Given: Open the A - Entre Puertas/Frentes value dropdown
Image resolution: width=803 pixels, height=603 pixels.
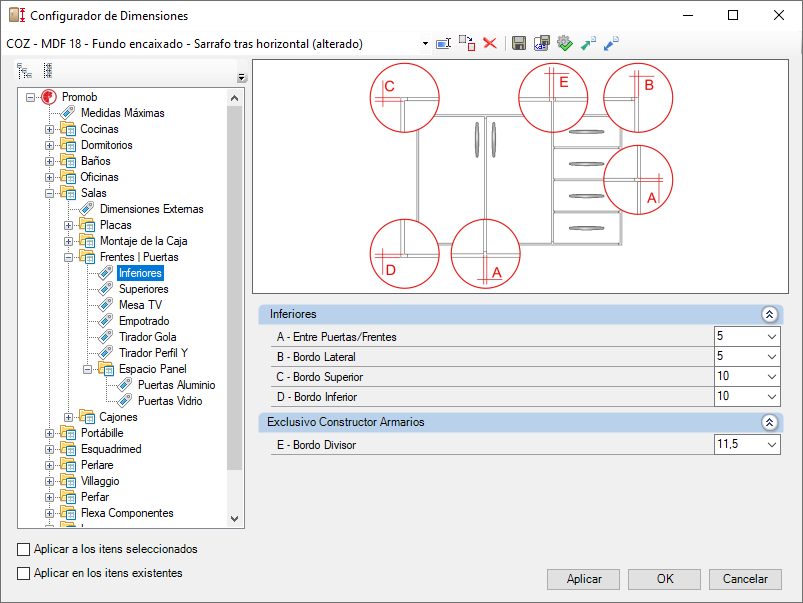Looking at the screenshot, I should (772, 337).
